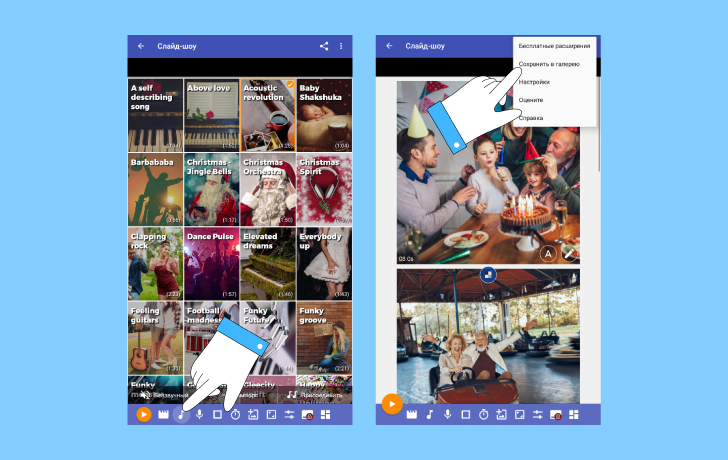
Task: Open the three-dot overflow menu on left screen
Action: (x=341, y=46)
